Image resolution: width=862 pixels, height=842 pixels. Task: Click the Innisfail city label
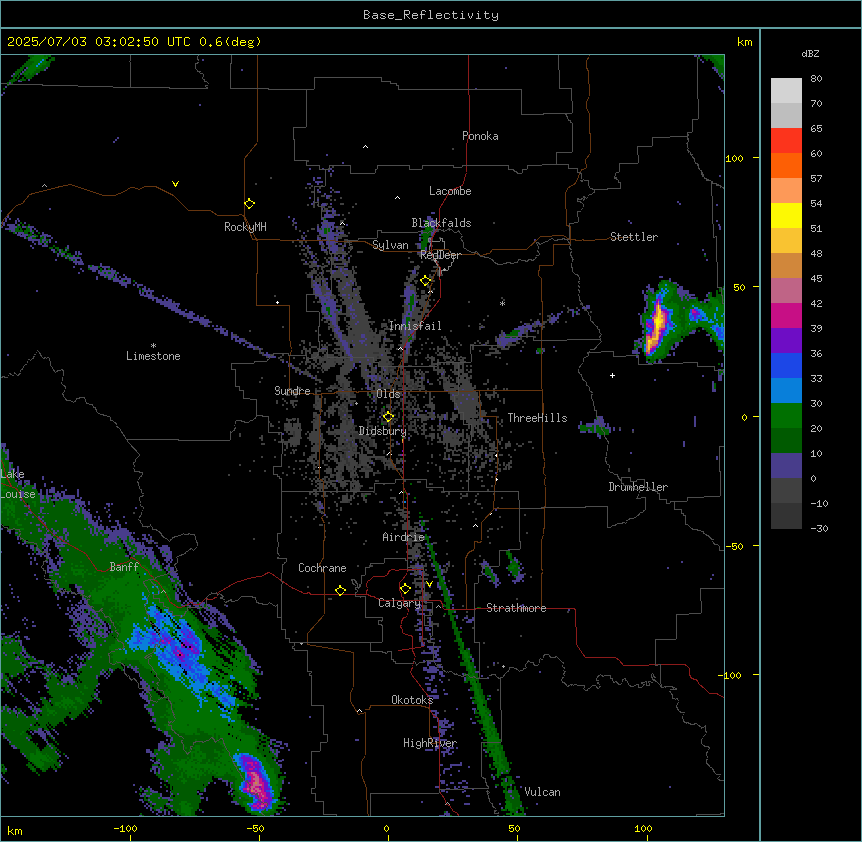pyautogui.click(x=415, y=326)
